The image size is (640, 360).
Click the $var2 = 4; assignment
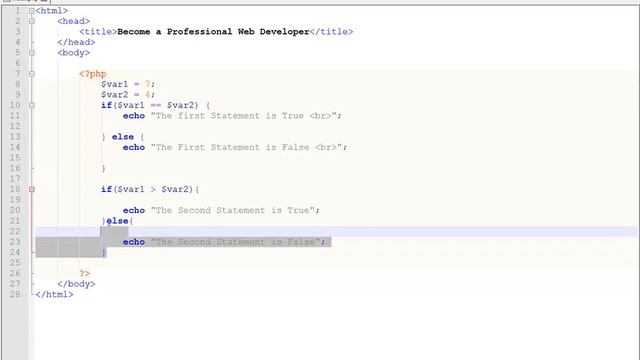(x=128, y=95)
